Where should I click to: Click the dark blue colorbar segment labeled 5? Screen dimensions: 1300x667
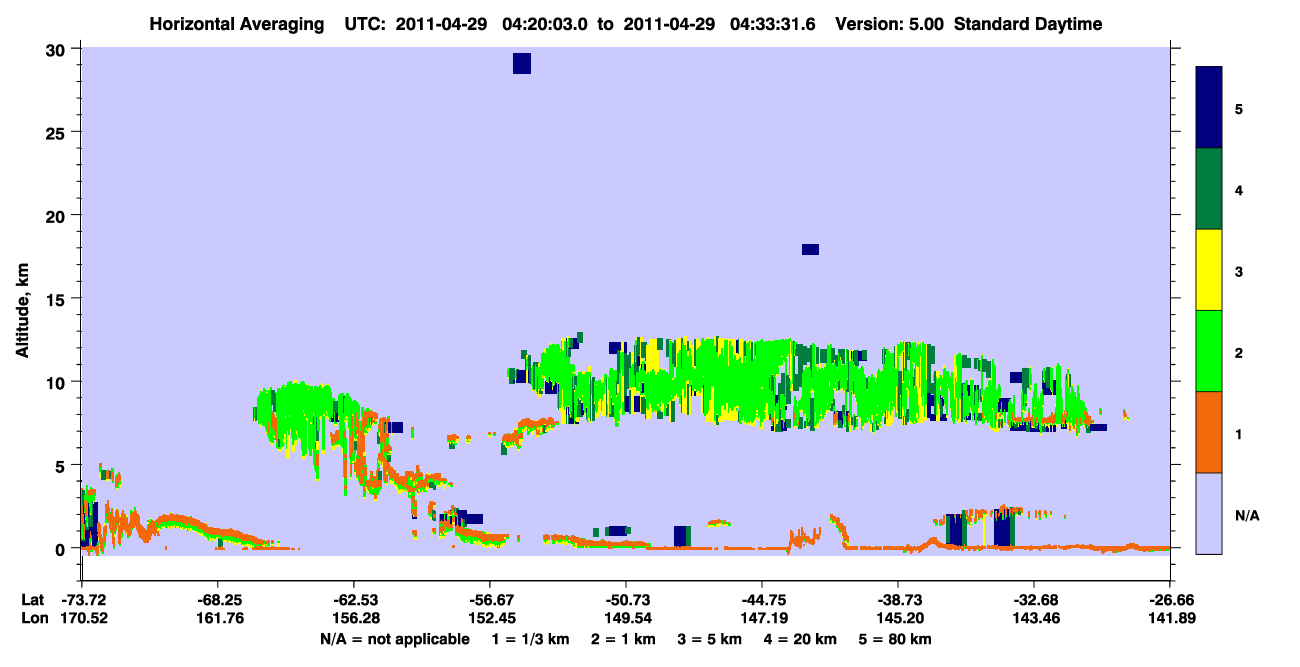[x=1209, y=108]
